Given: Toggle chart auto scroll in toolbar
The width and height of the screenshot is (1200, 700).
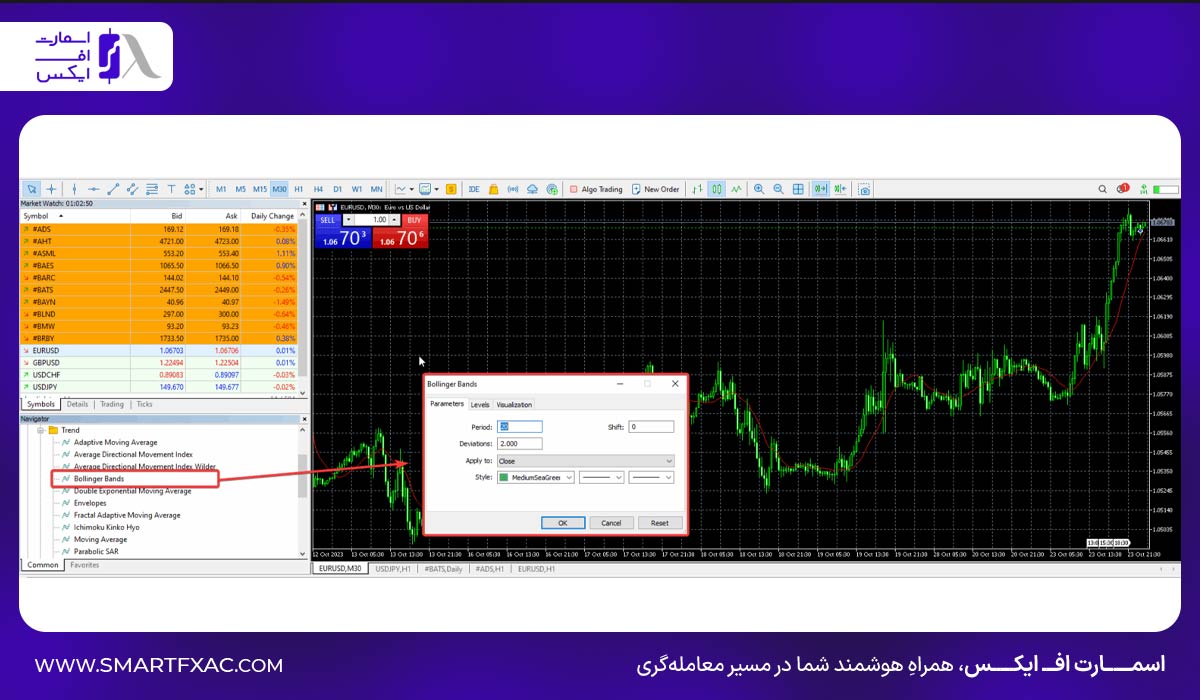Looking at the screenshot, I should point(819,189).
